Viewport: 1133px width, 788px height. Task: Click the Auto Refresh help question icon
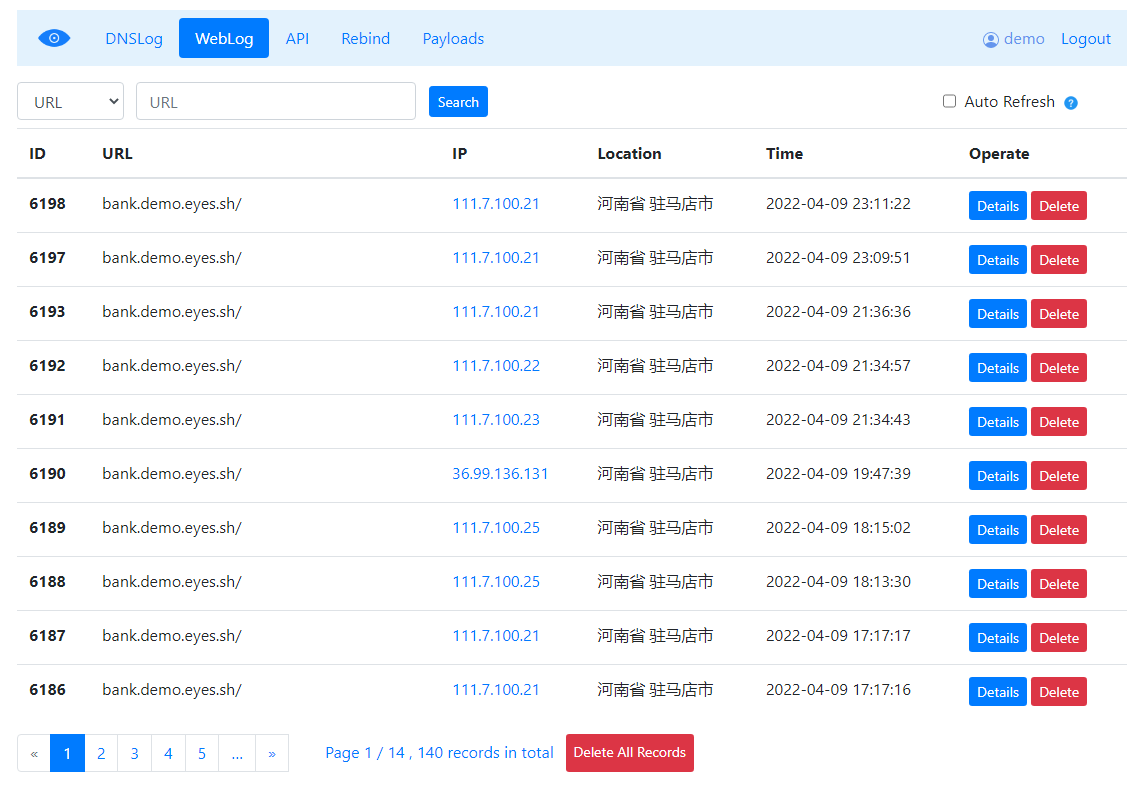(x=1071, y=103)
